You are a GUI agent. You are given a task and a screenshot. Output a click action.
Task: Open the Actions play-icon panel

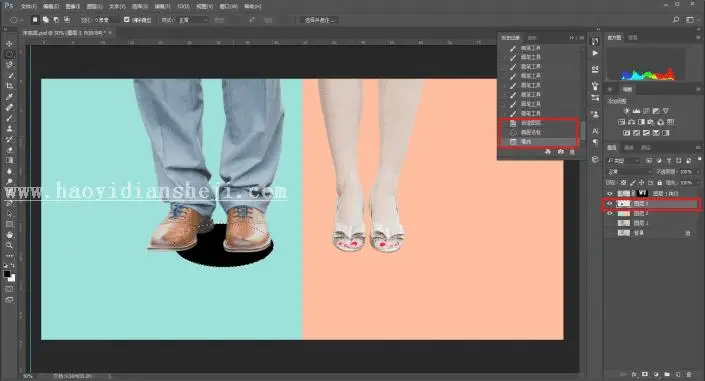pyautogui.click(x=595, y=53)
